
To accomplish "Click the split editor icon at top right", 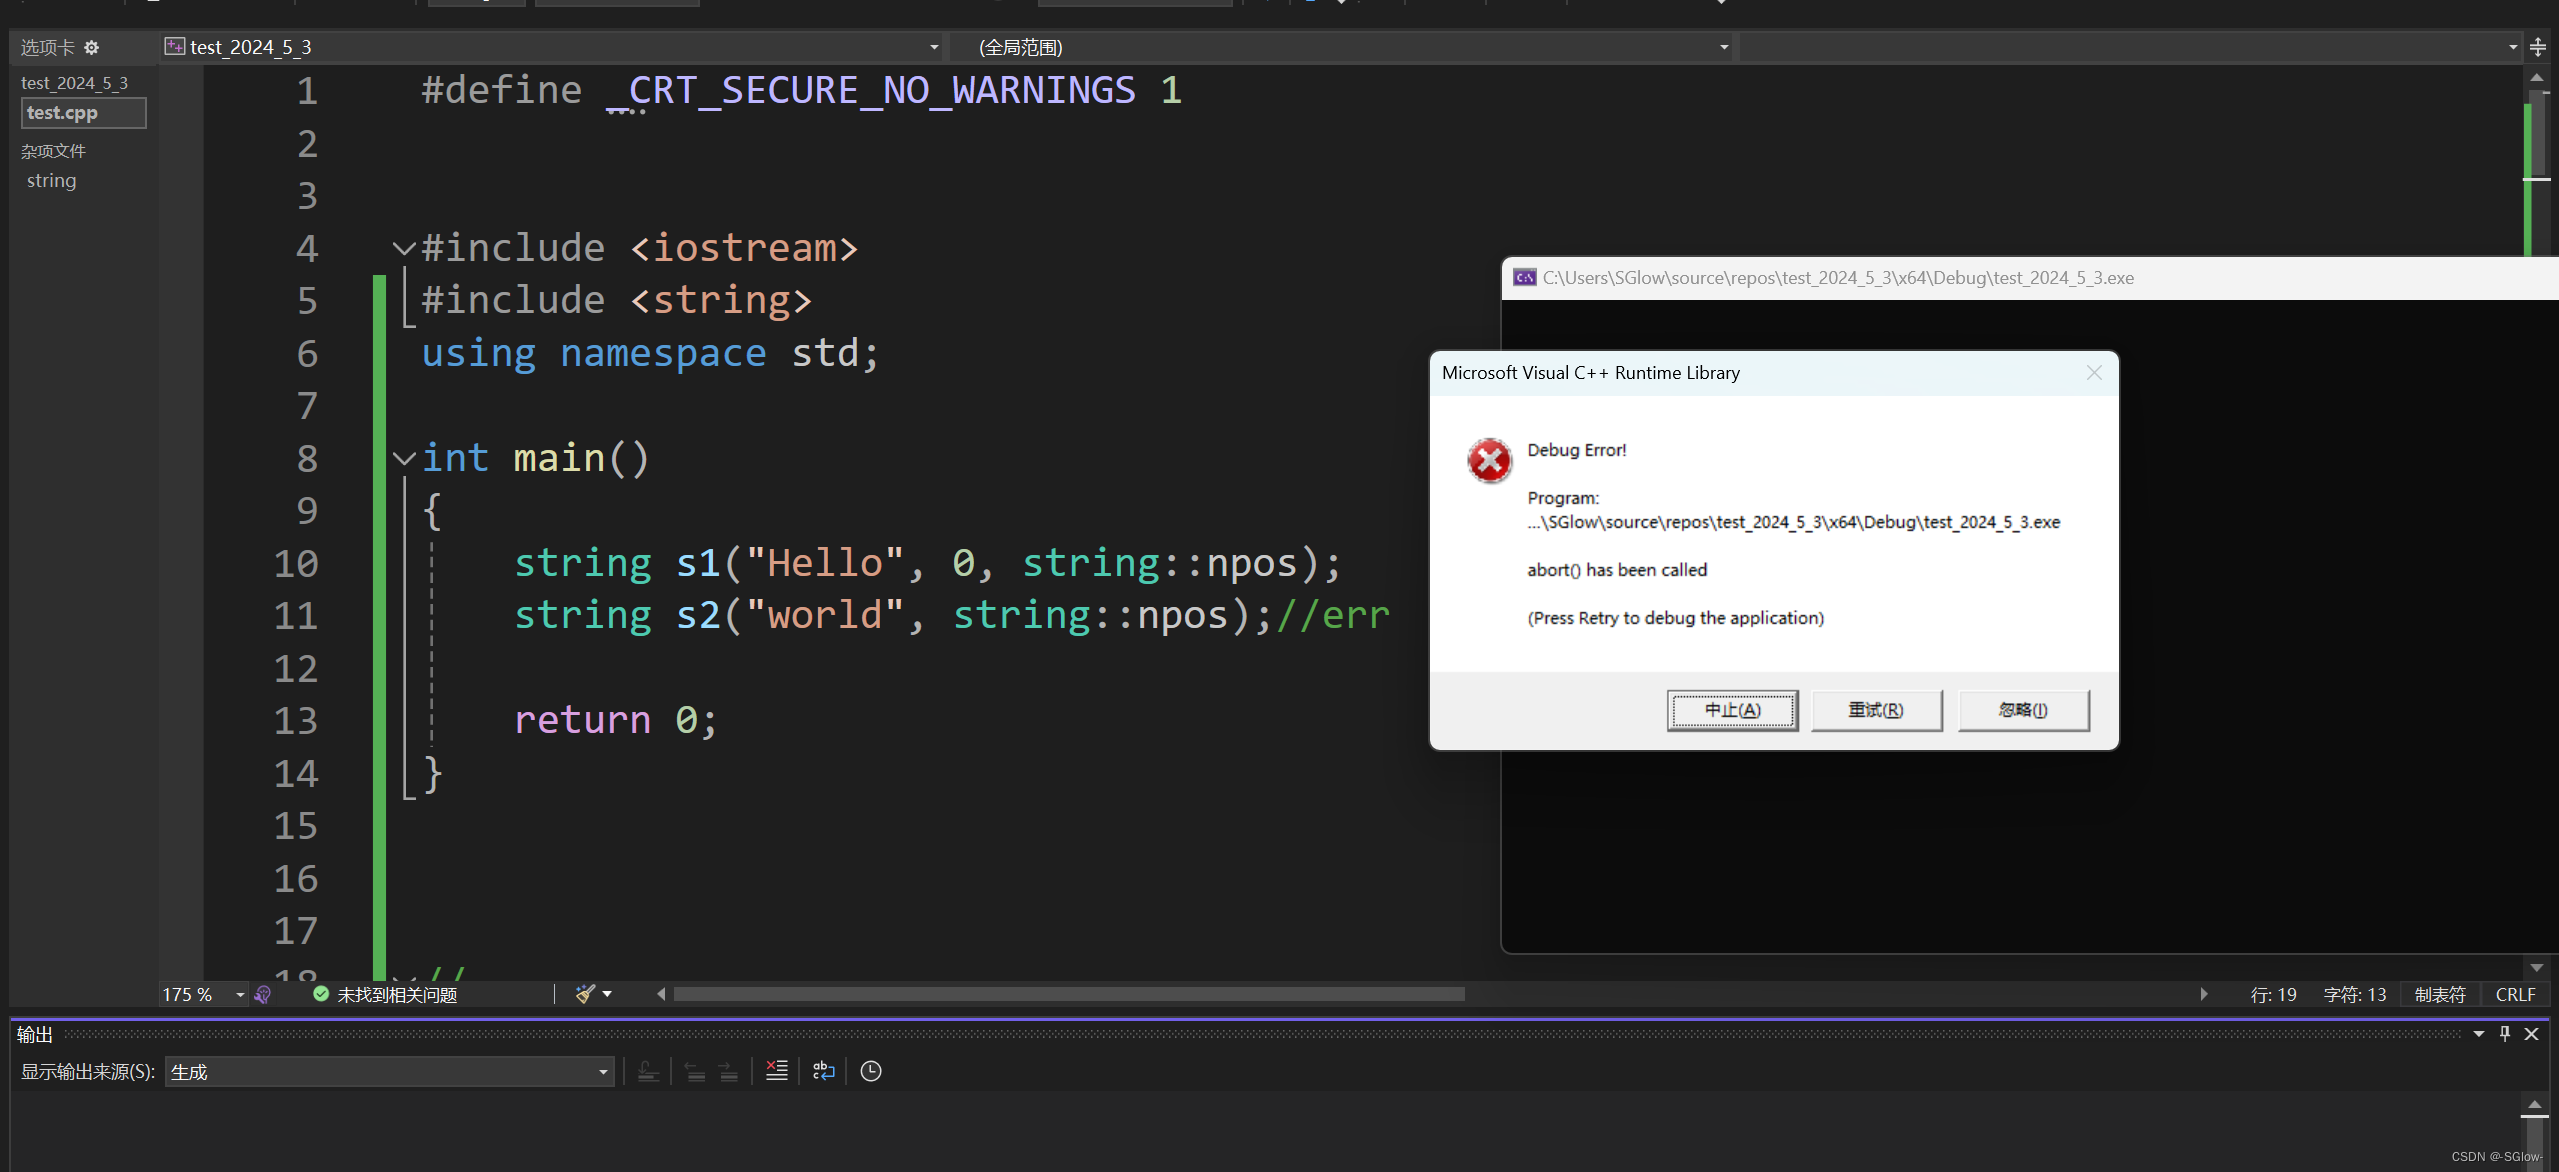I will point(2538,47).
